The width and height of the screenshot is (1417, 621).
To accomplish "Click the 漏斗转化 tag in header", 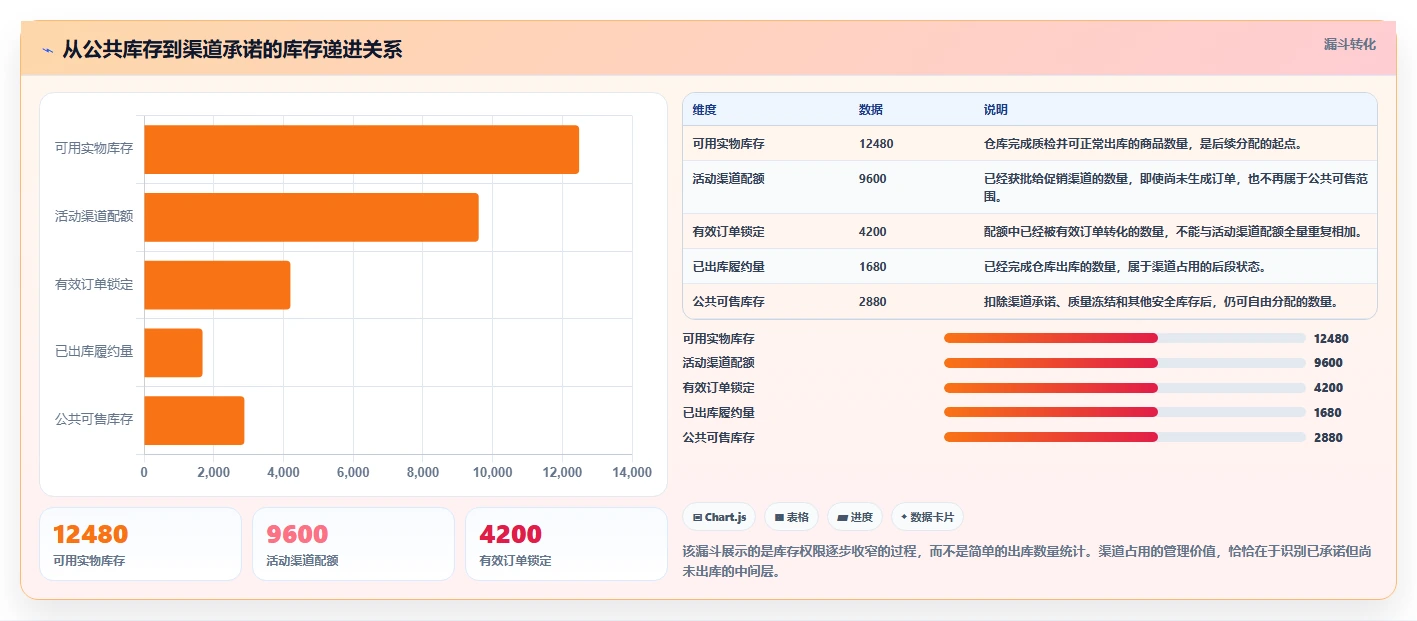I will coord(1349,44).
